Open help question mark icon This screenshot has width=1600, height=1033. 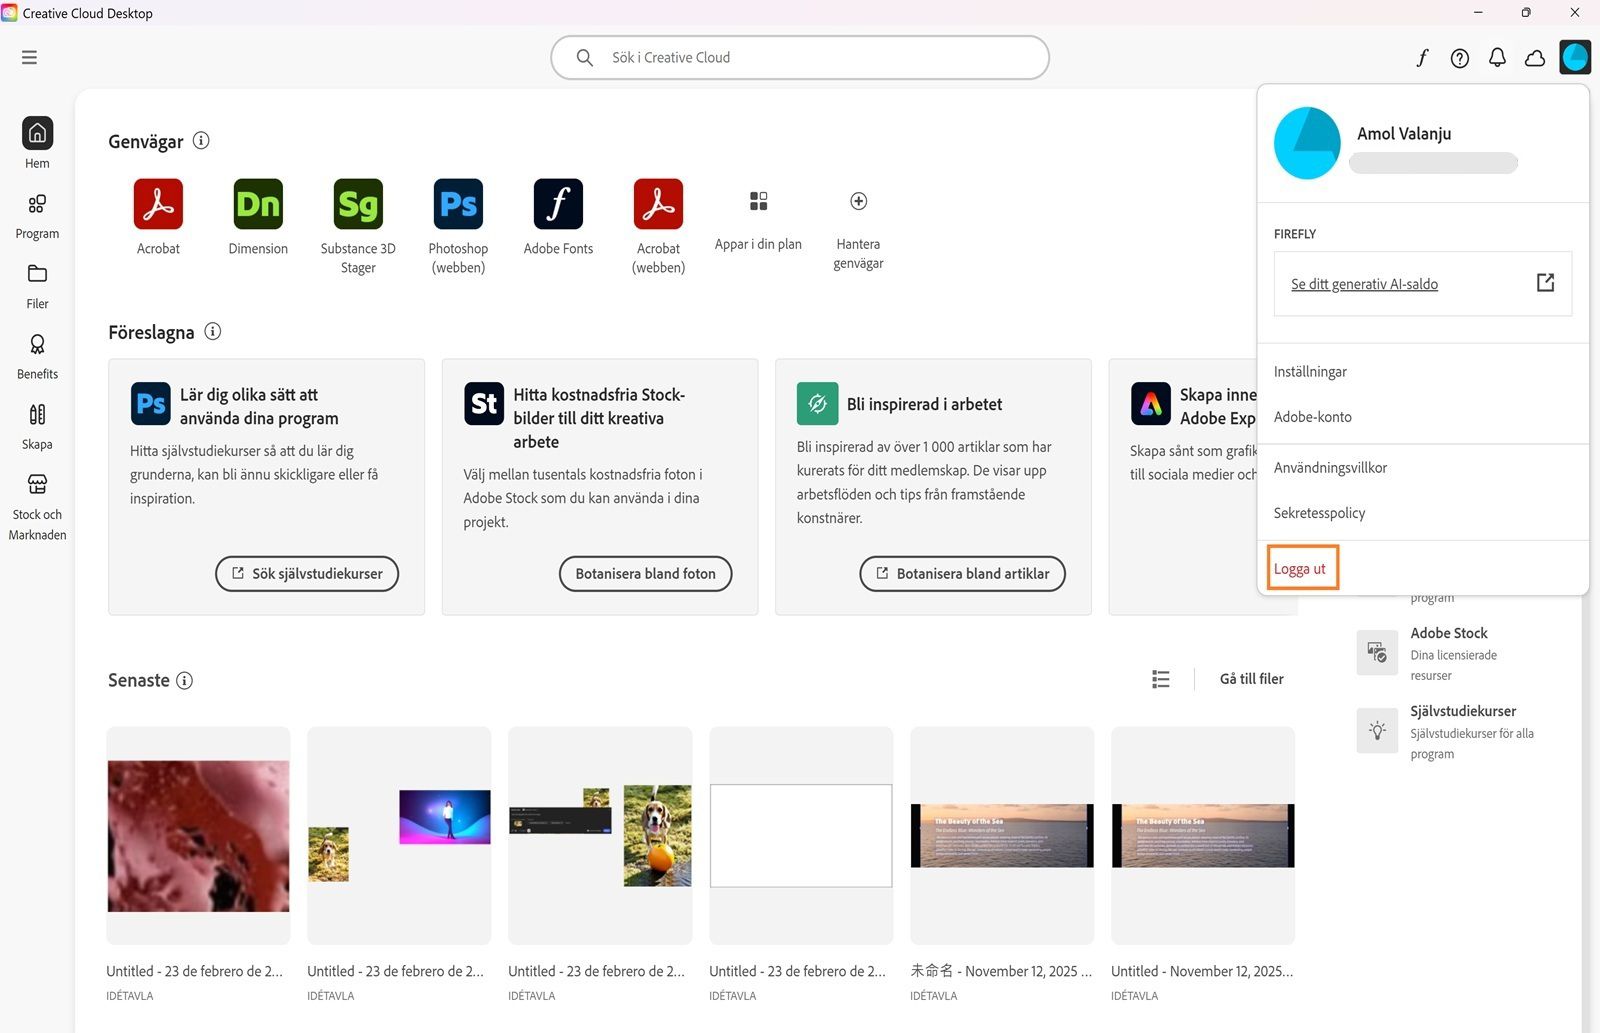click(1460, 58)
